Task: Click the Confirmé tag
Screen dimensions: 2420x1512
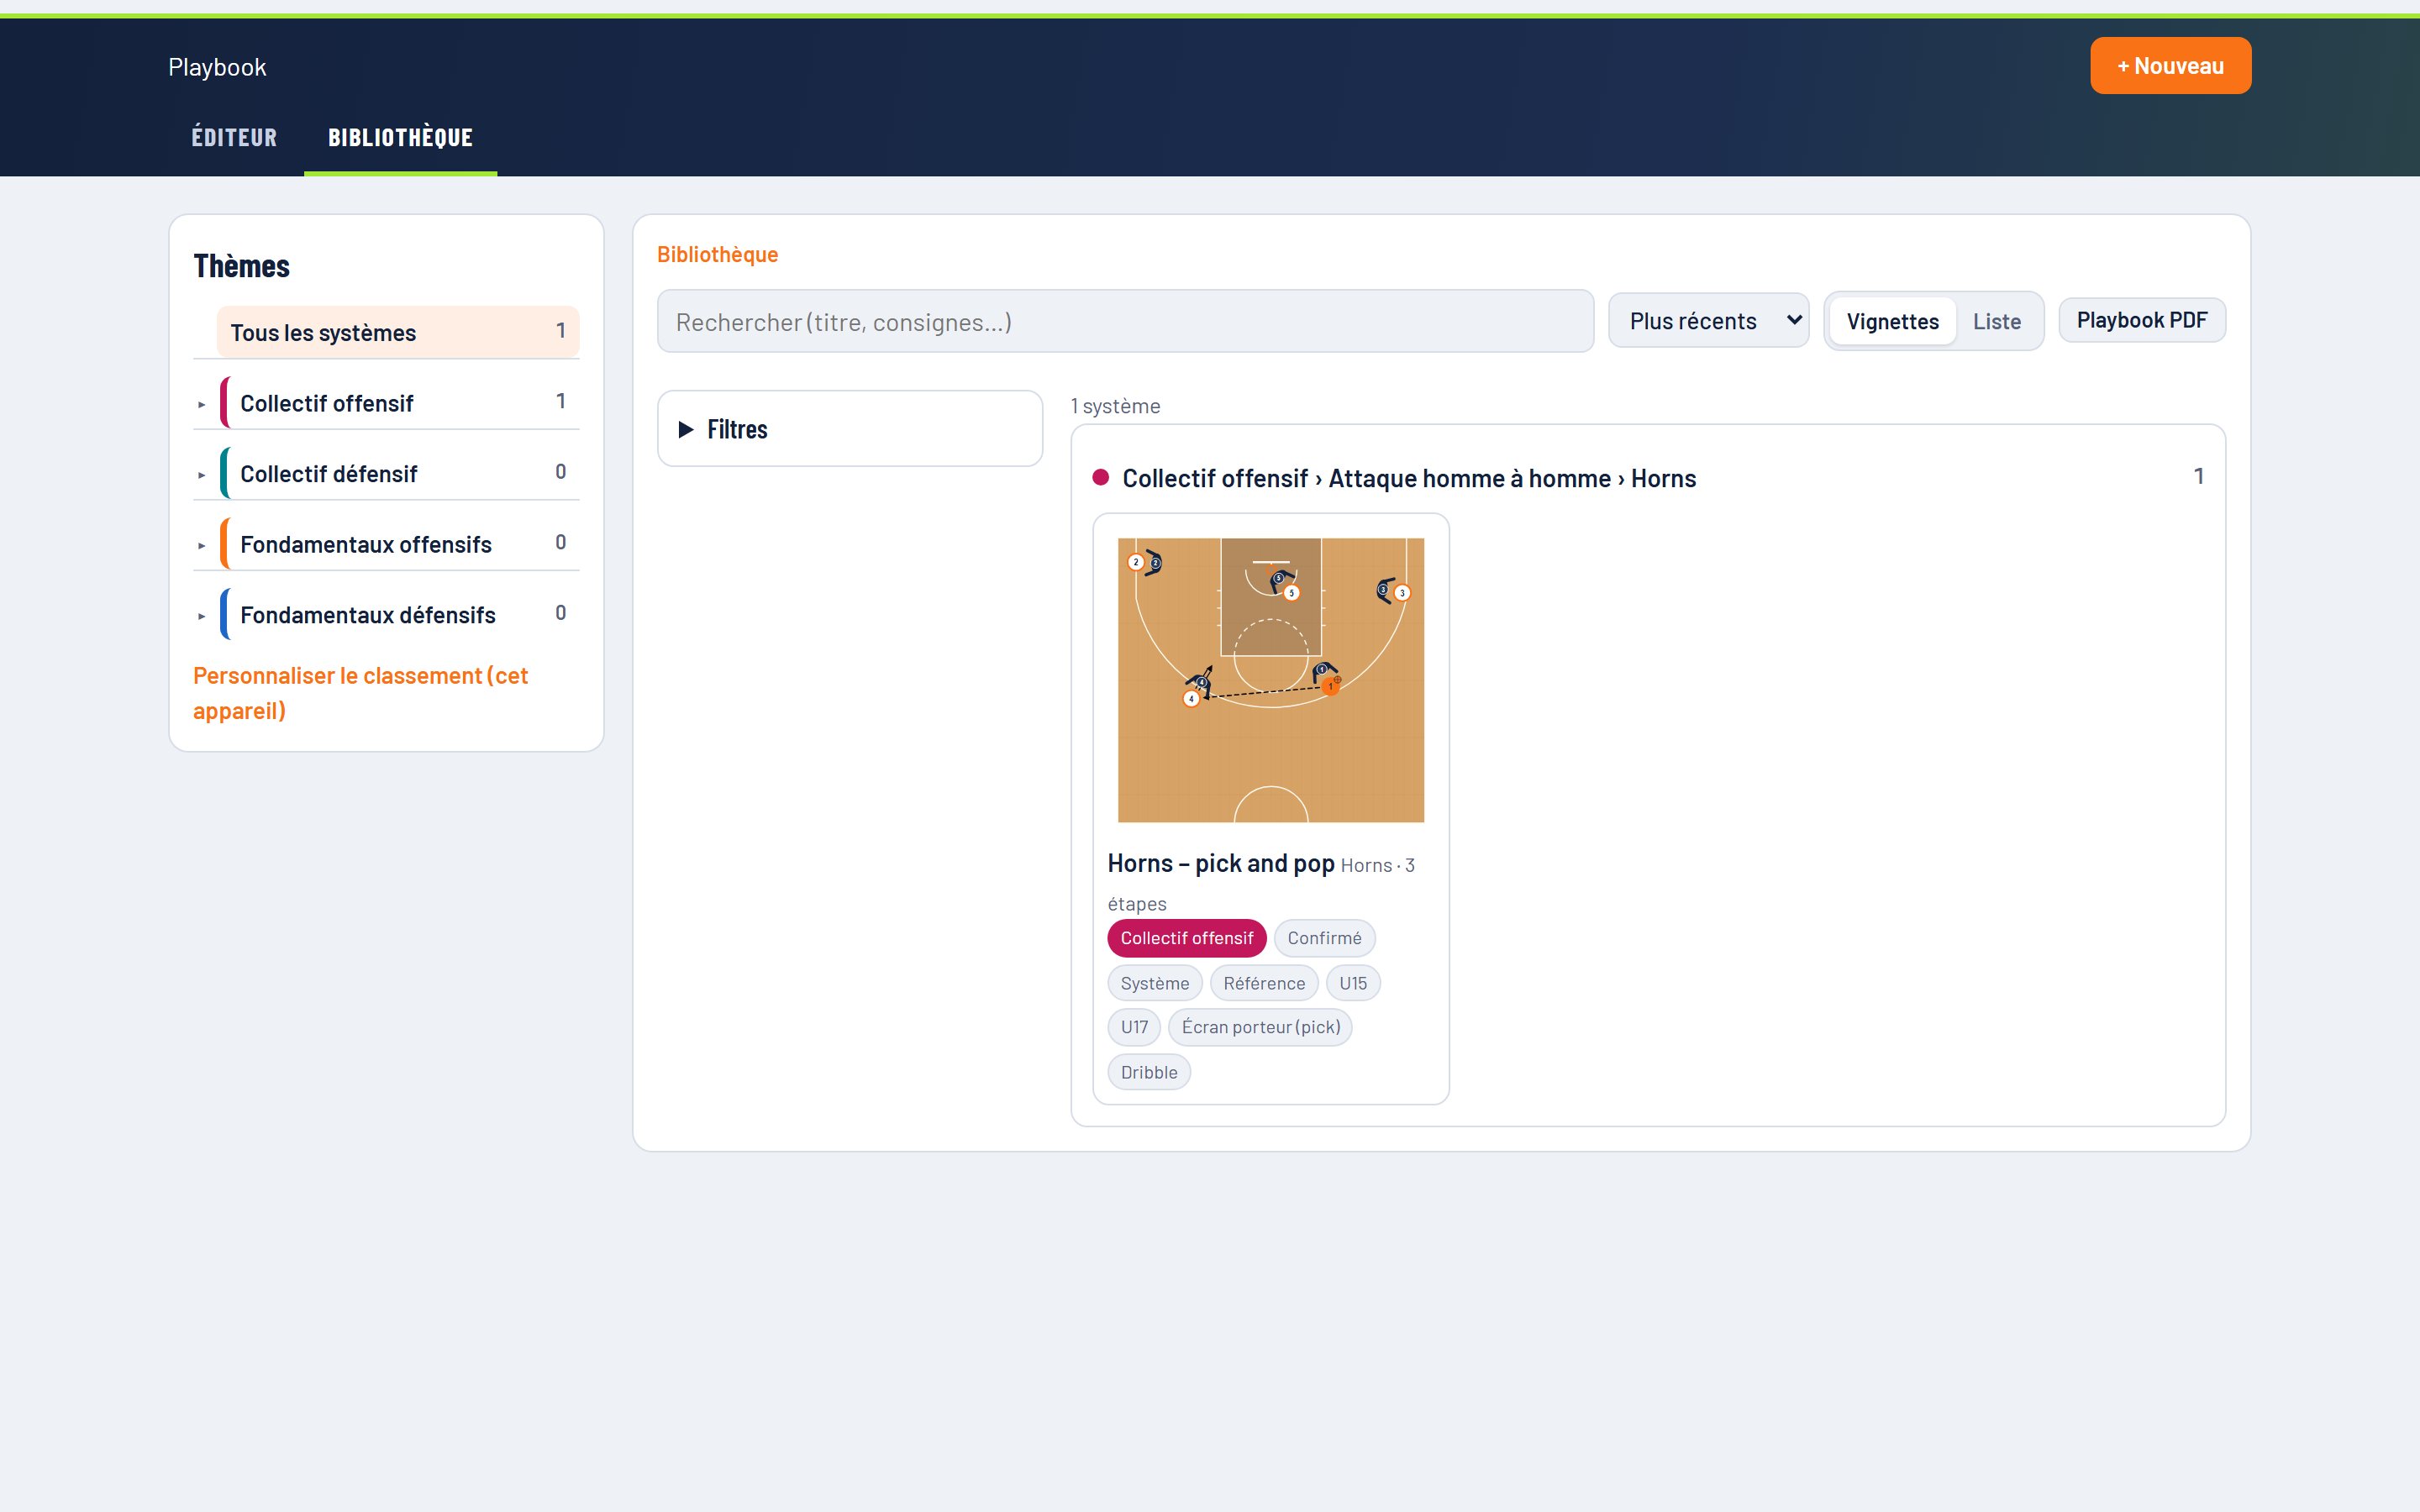Action: [1324, 938]
